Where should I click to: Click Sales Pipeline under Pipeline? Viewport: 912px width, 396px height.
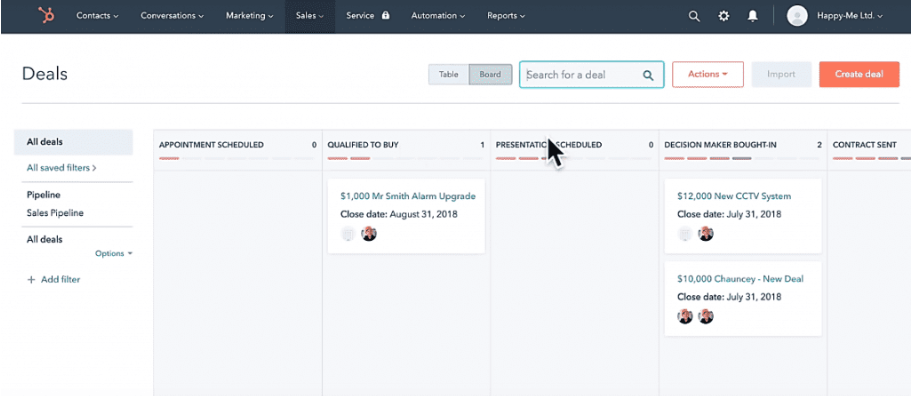(55, 213)
